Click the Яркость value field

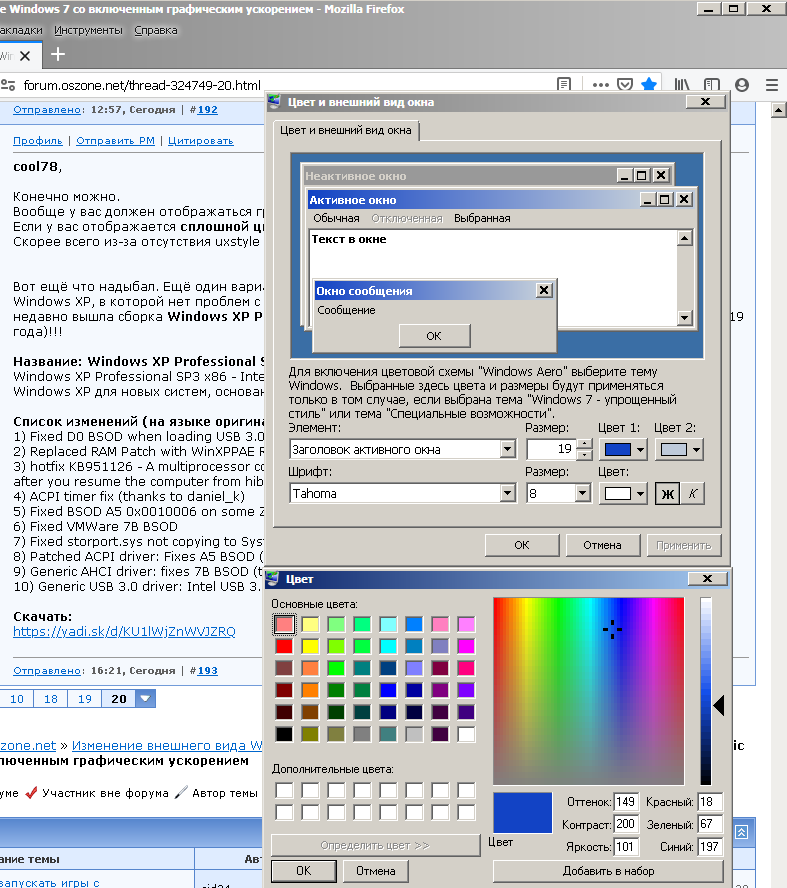tap(626, 847)
